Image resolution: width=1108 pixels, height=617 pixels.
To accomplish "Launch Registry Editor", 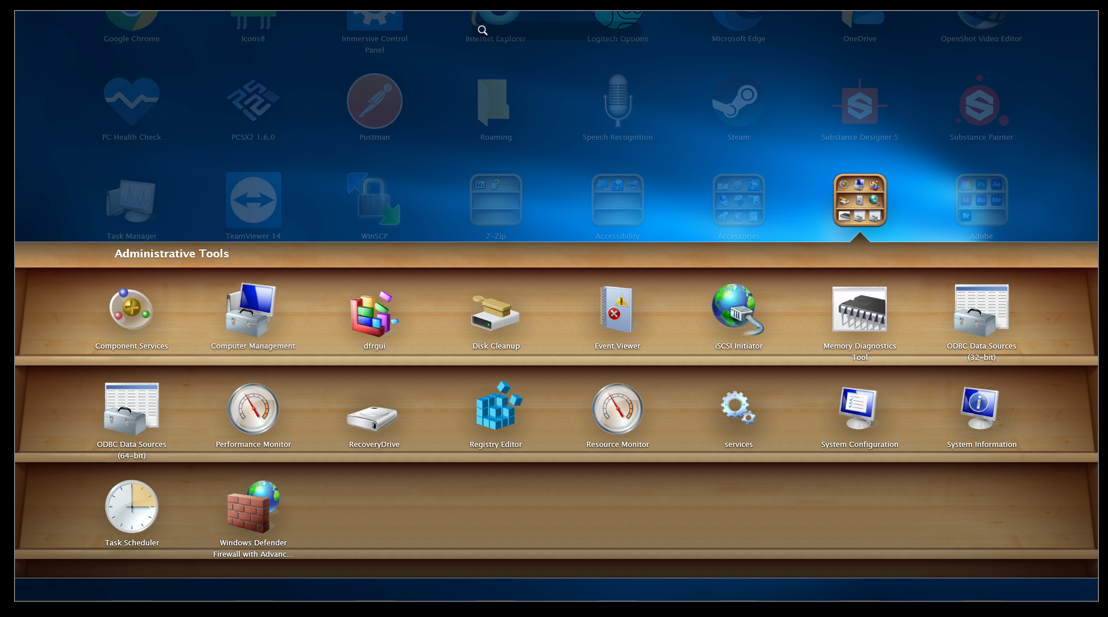I will pos(497,406).
